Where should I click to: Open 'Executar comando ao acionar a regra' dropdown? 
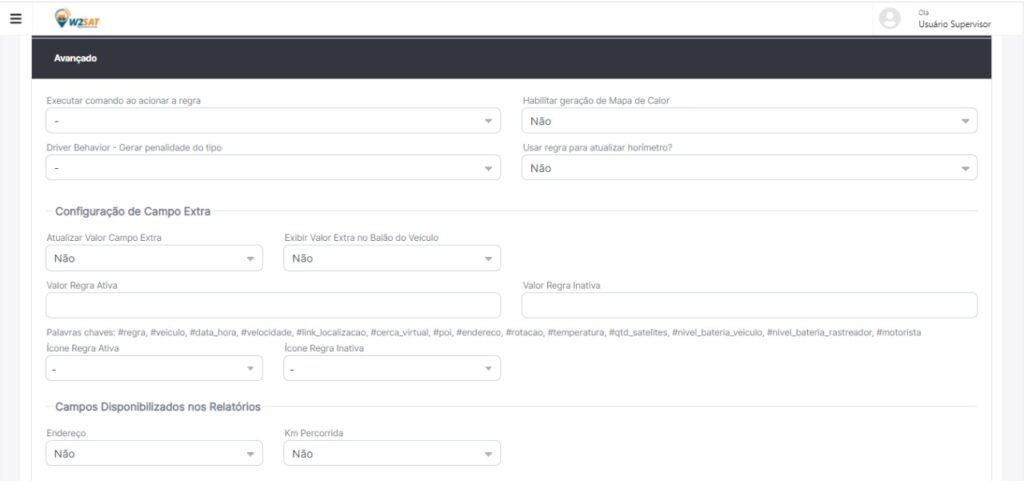click(x=272, y=121)
